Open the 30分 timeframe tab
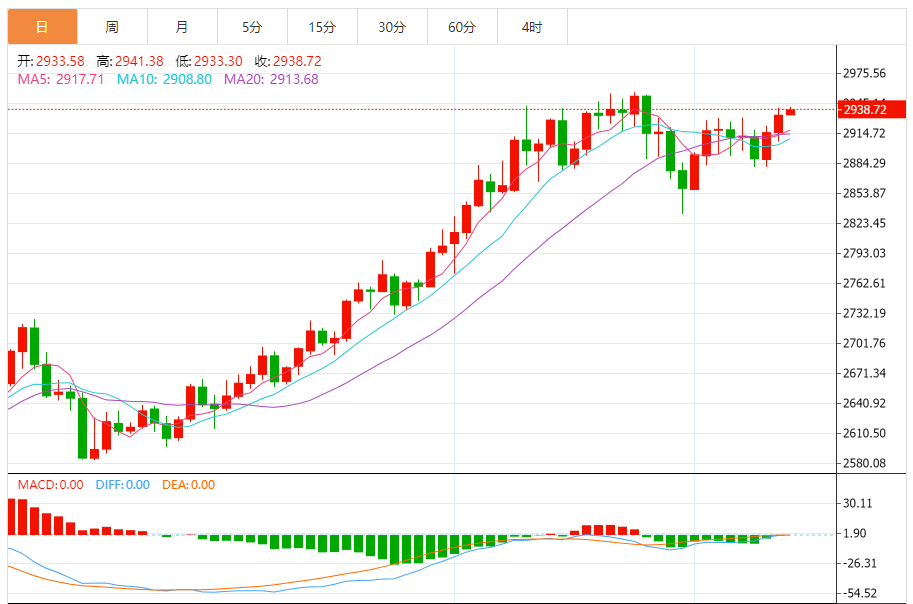This screenshot has width=913, height=604. (392, 27)
